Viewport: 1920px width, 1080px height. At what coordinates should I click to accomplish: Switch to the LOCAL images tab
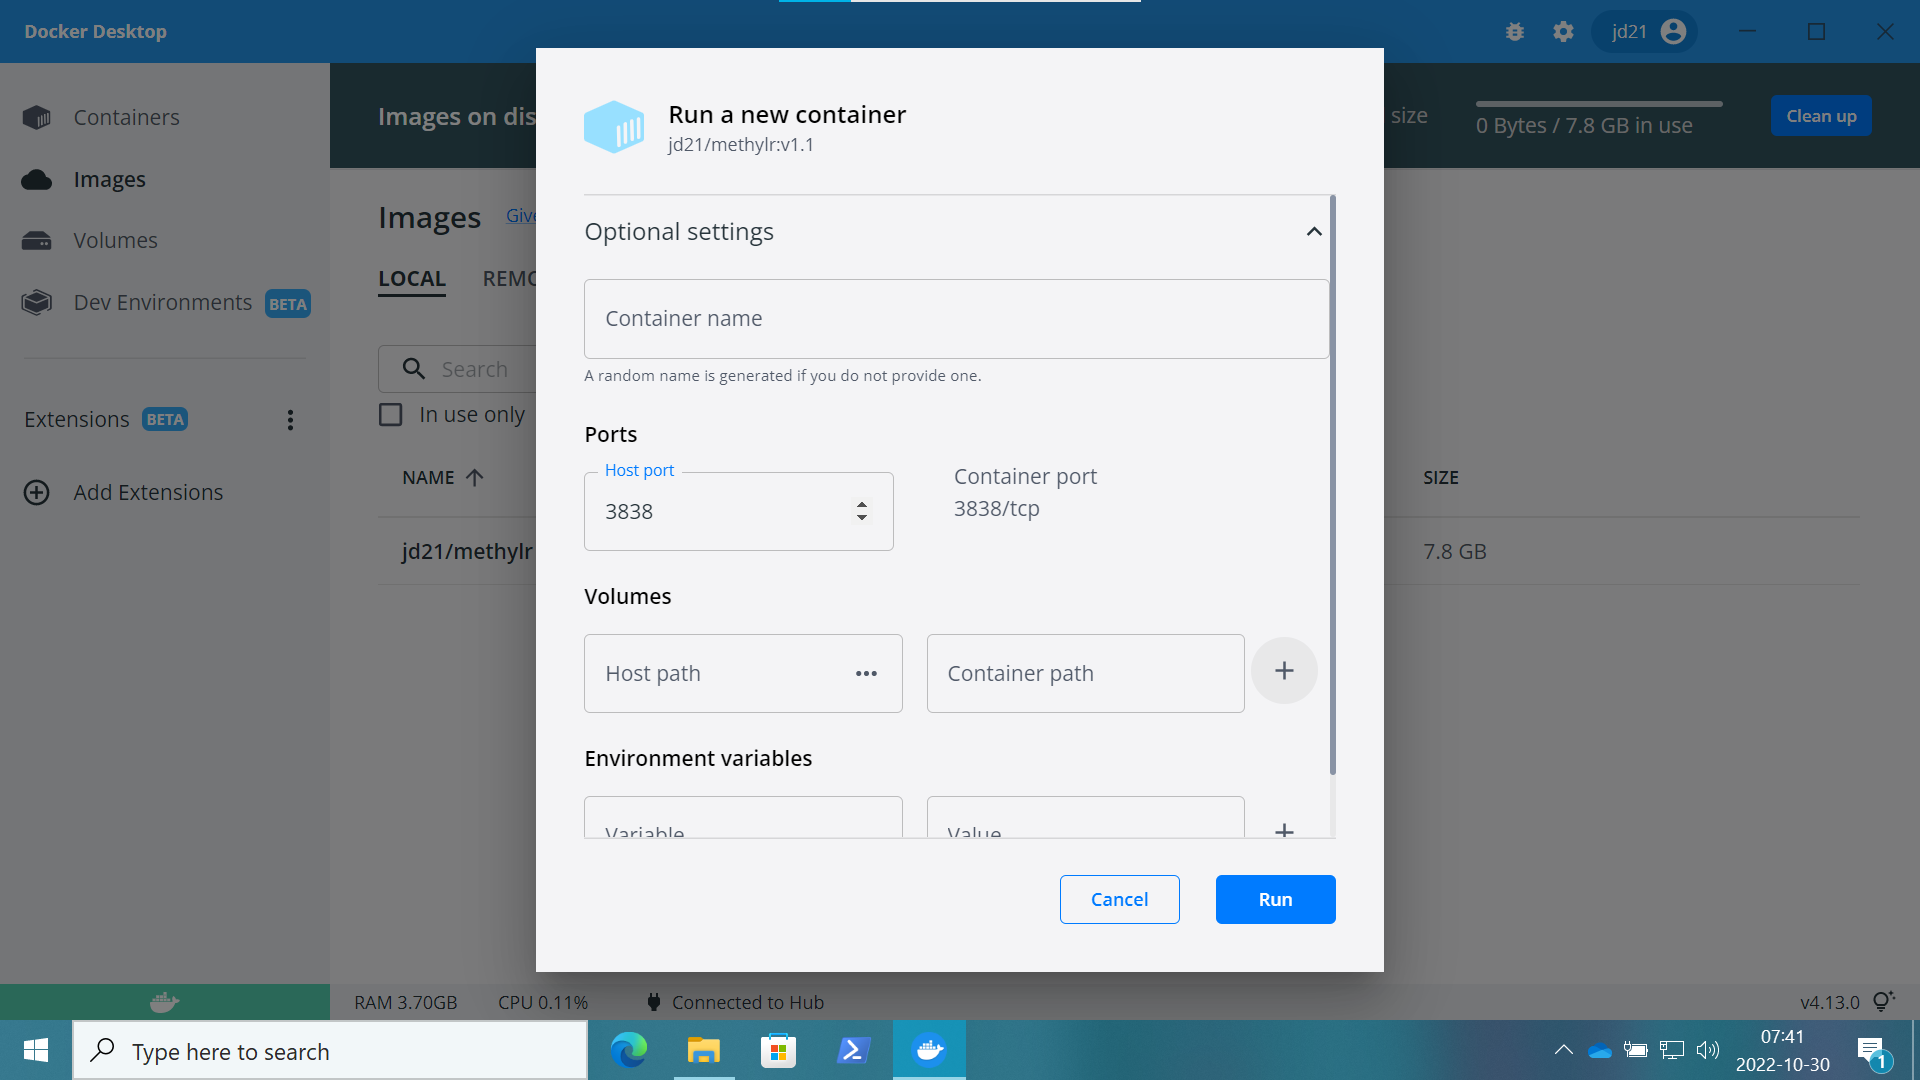point(412,279)
